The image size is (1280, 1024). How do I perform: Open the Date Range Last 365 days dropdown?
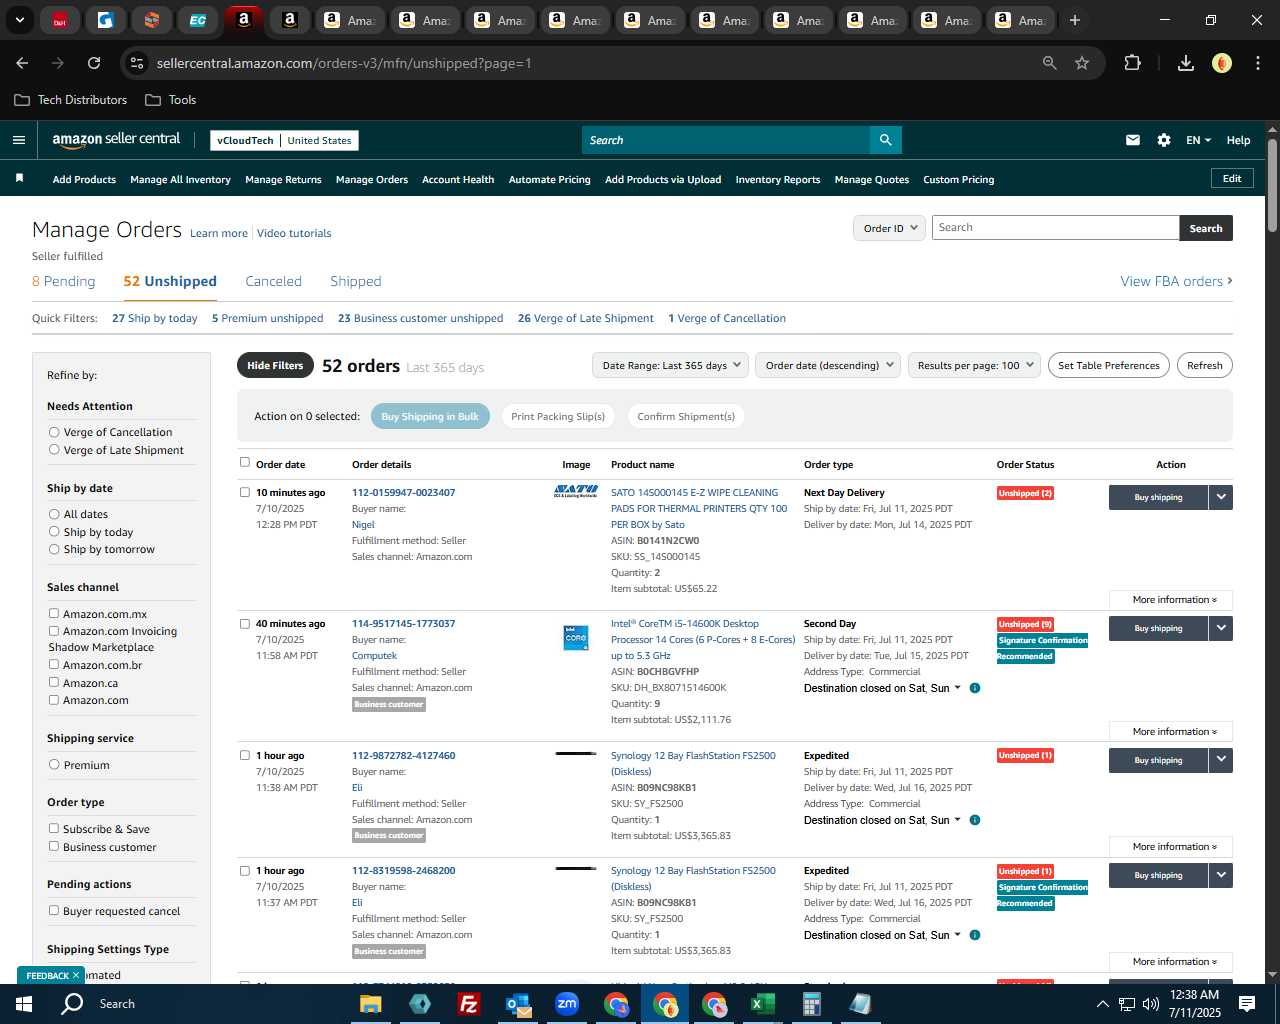point(671,366)
